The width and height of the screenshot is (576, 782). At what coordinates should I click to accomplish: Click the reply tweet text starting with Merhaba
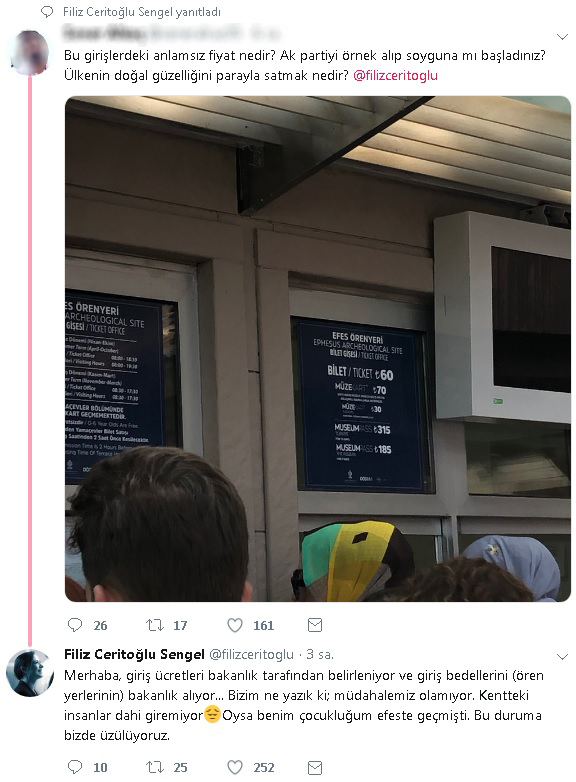pyautogui.click(x=303, y=705)
